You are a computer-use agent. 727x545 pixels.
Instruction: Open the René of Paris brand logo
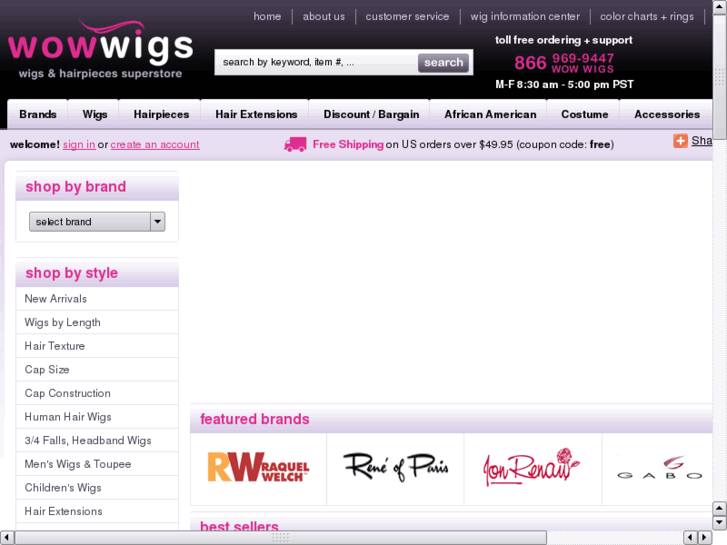point(395,467)
